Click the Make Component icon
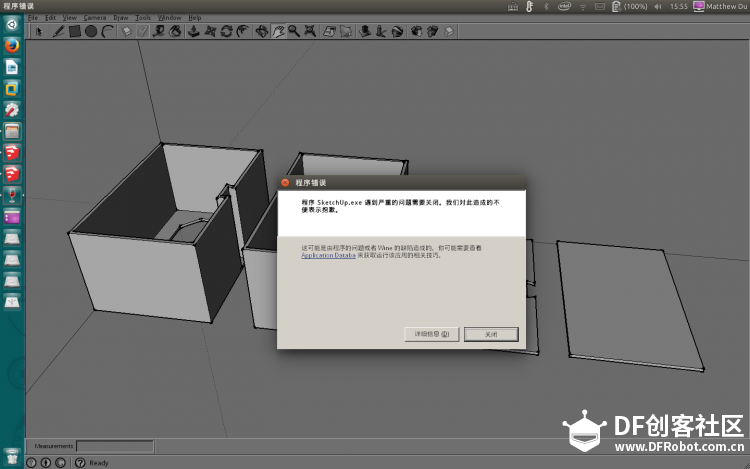 (x=126, y=32)
